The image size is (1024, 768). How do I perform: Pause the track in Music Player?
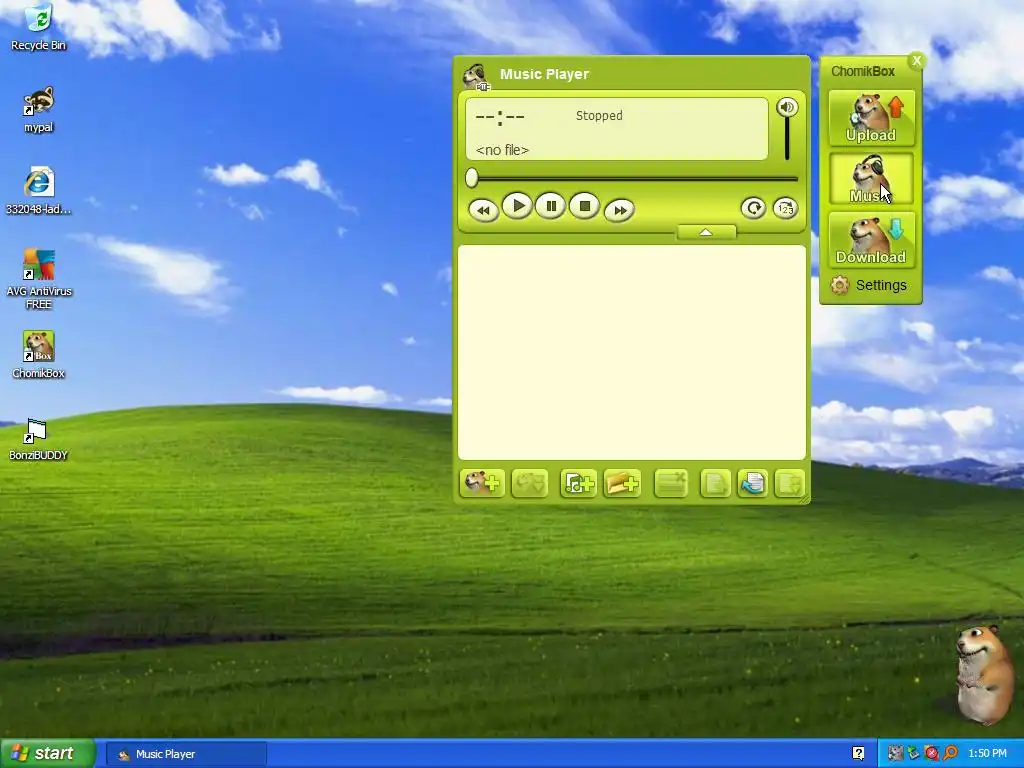(x=551, y=206)
